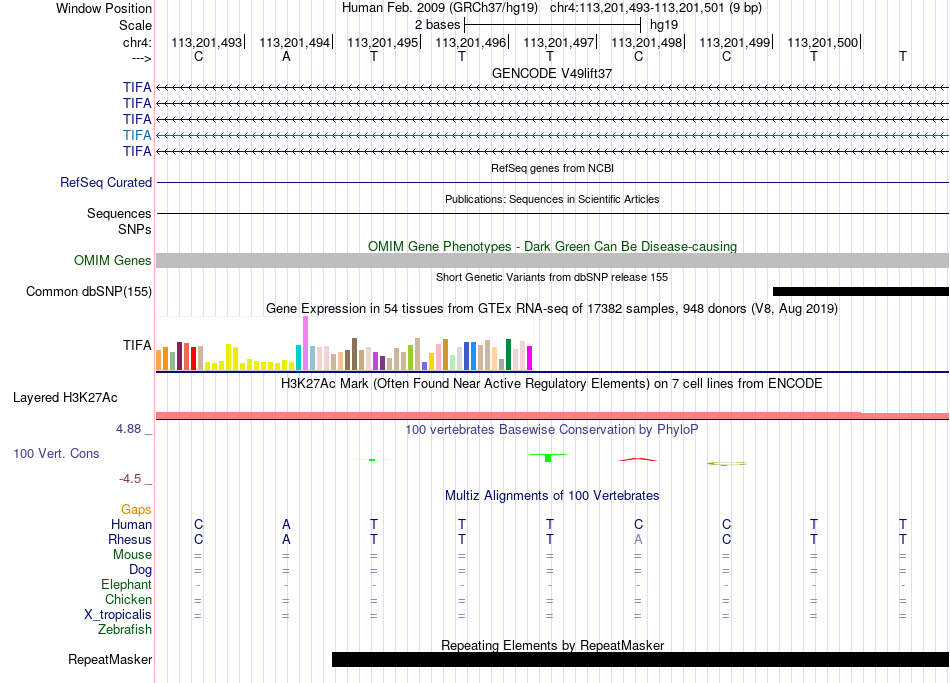950x683 pixels.
Task: Click the Human alignment row label
Action: (131, 524)
